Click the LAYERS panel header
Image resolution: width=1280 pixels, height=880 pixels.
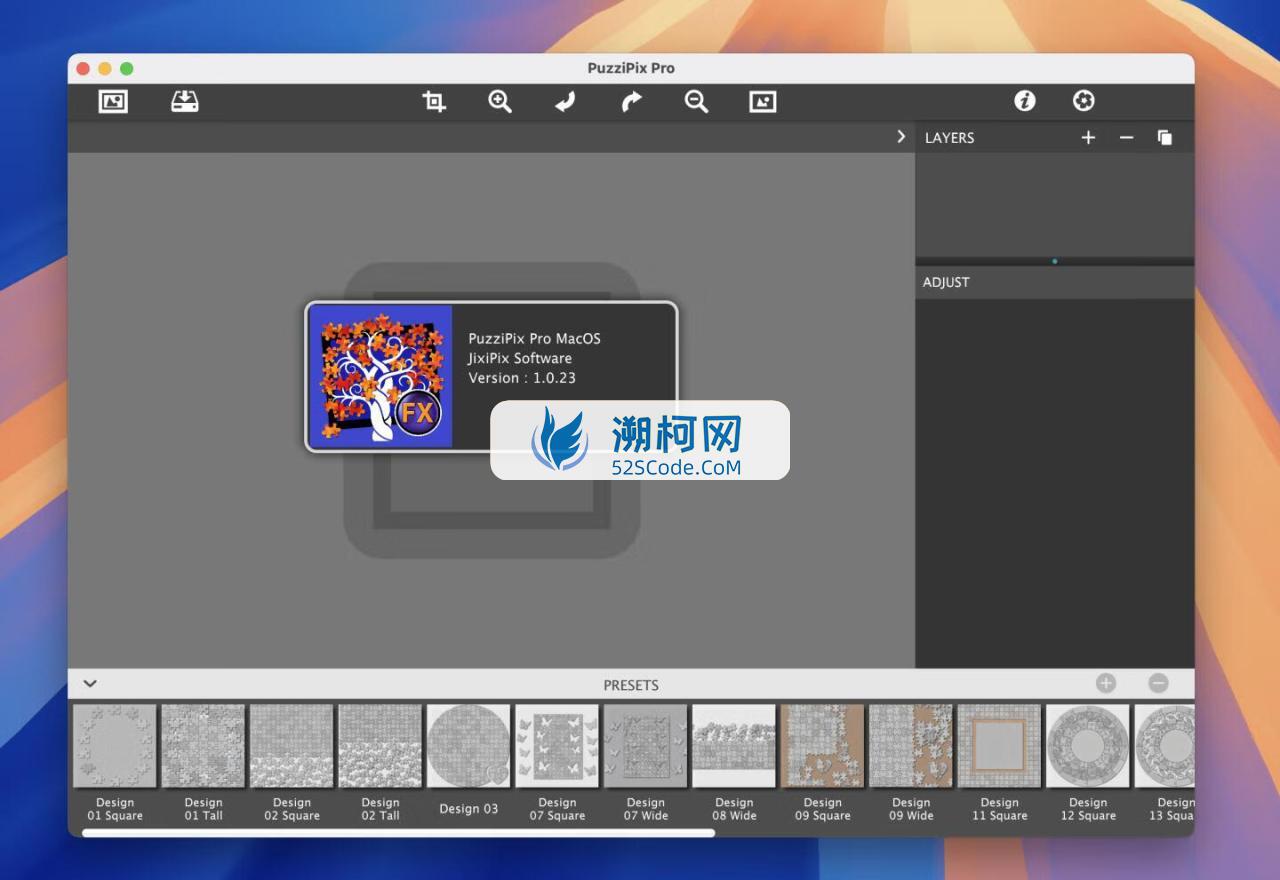coord(949,138)
